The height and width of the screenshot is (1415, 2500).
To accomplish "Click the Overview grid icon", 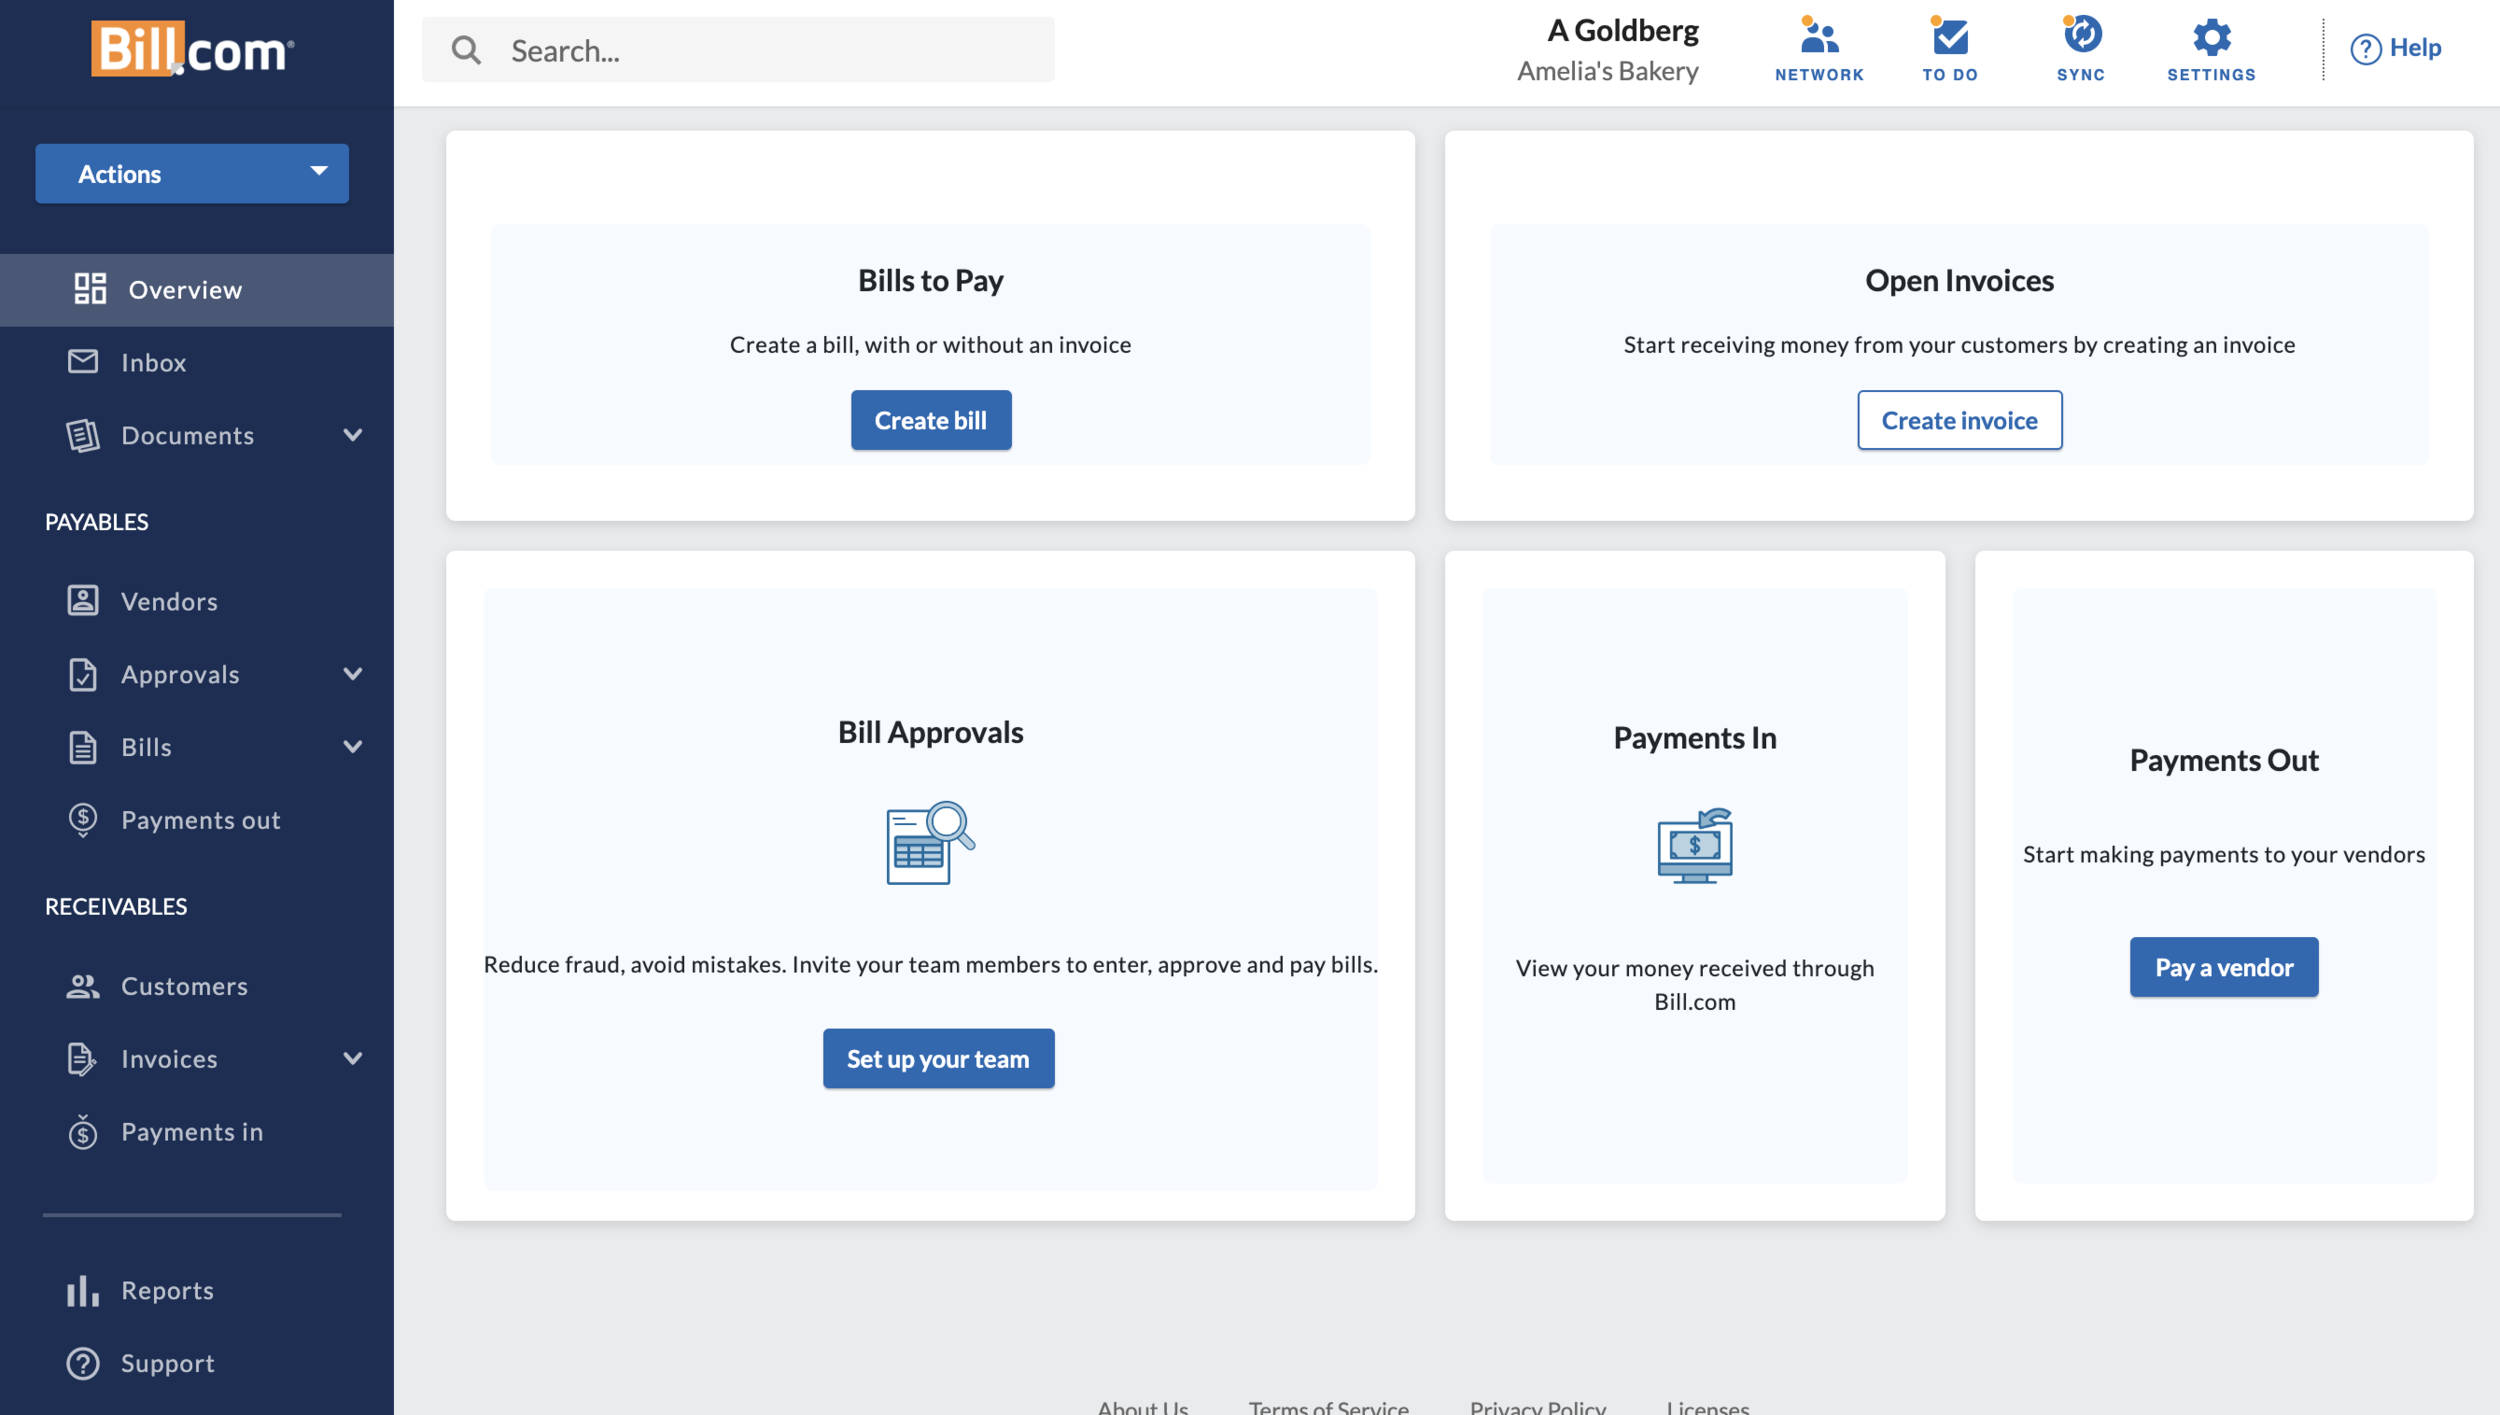I will tap(90, 289).
